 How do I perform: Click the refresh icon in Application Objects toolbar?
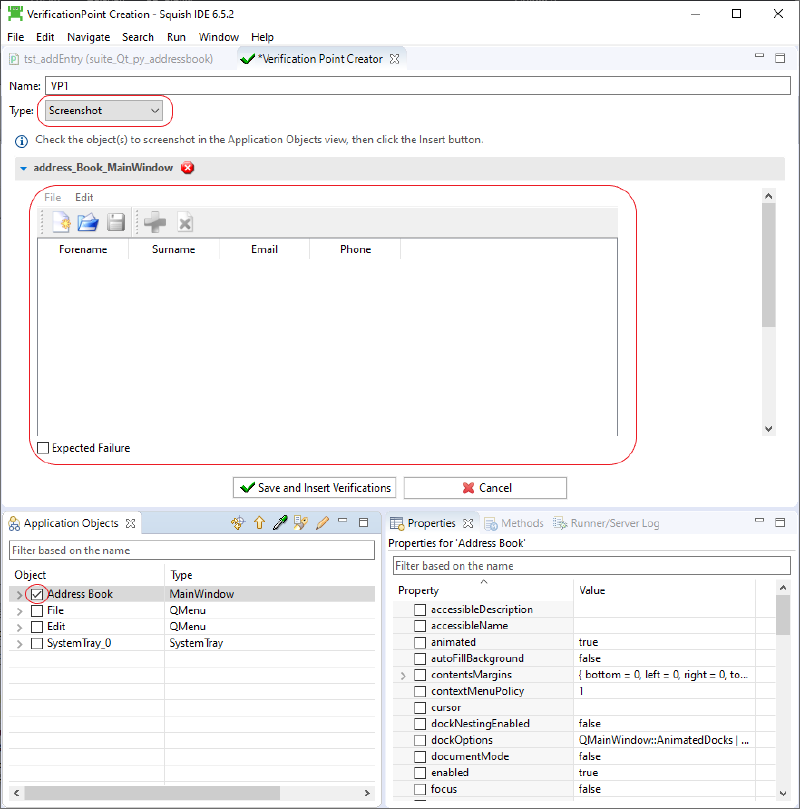(237, 523)
